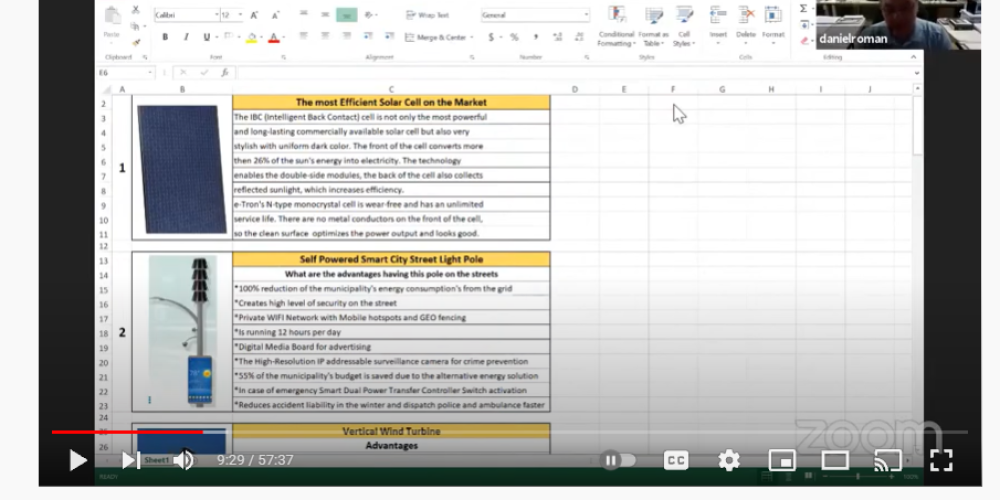The height and width of the screenshot is (500, 1000).
Task: Click the AutoSum sigma icon
Action: [x=804, y=8]
